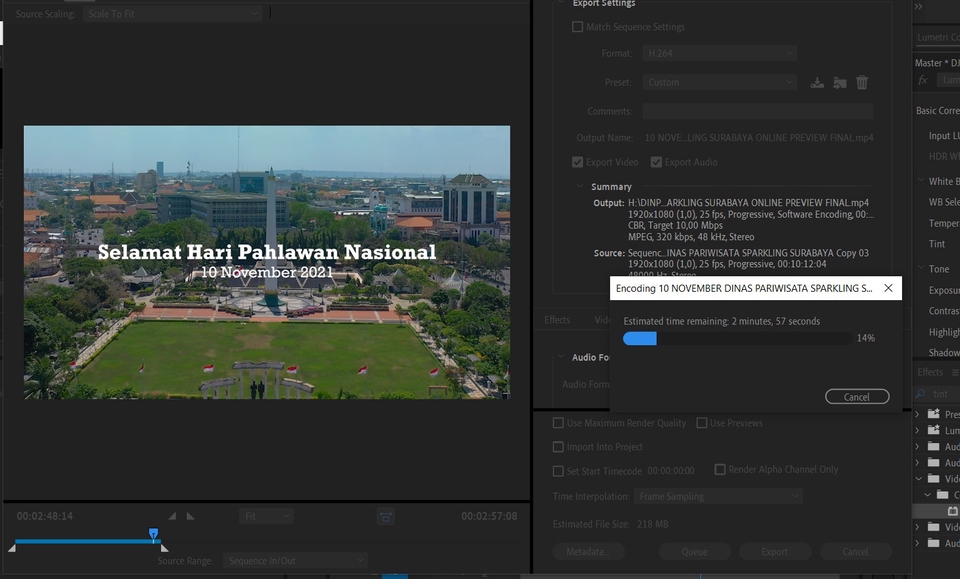
Task: Enable Use Maximum Render Quality
Action: [x=559, y=423]
